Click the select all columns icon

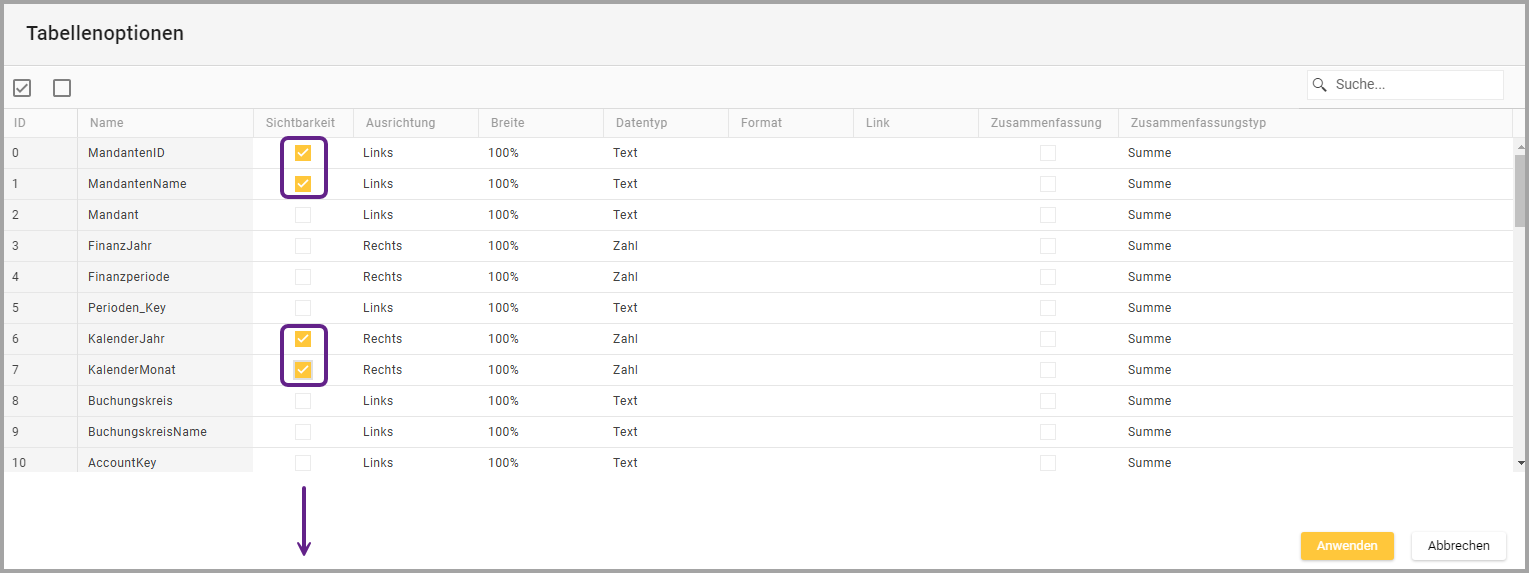point(22,88)
